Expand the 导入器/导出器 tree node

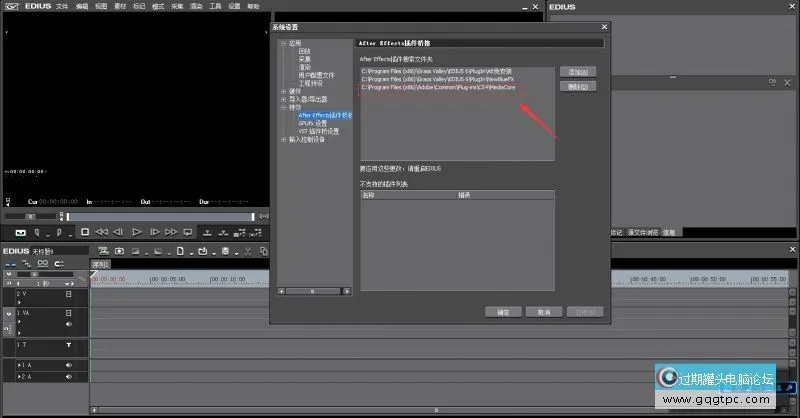[284, 99]
